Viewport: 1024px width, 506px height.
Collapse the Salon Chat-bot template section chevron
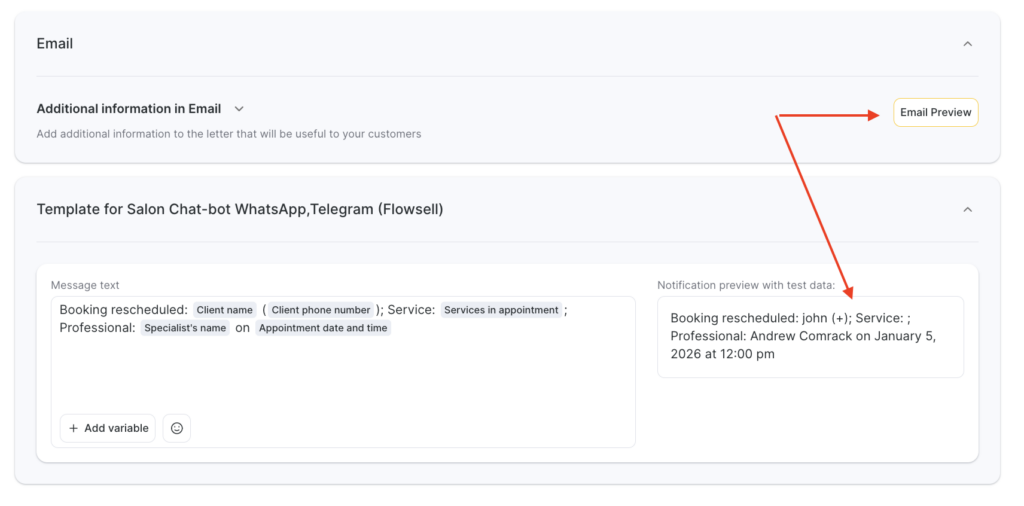pyautogui.click(x=967, y=210)
